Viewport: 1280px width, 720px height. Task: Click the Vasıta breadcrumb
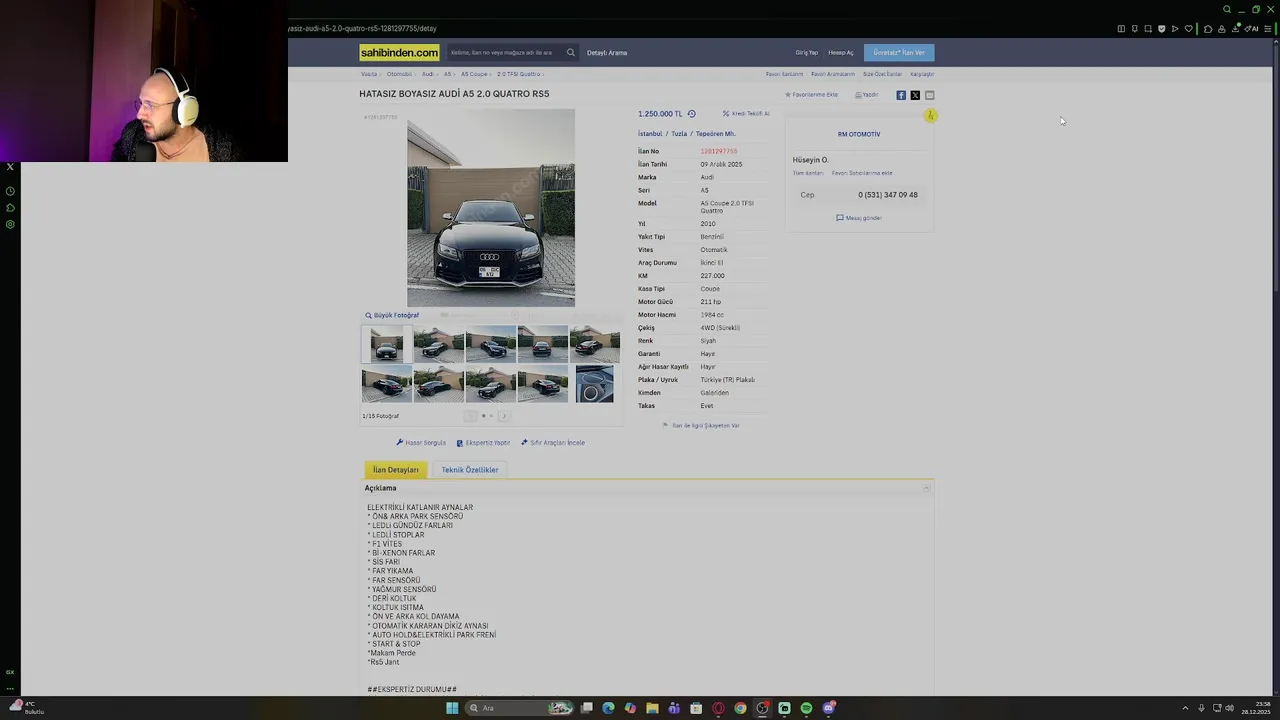pos(369,74)
